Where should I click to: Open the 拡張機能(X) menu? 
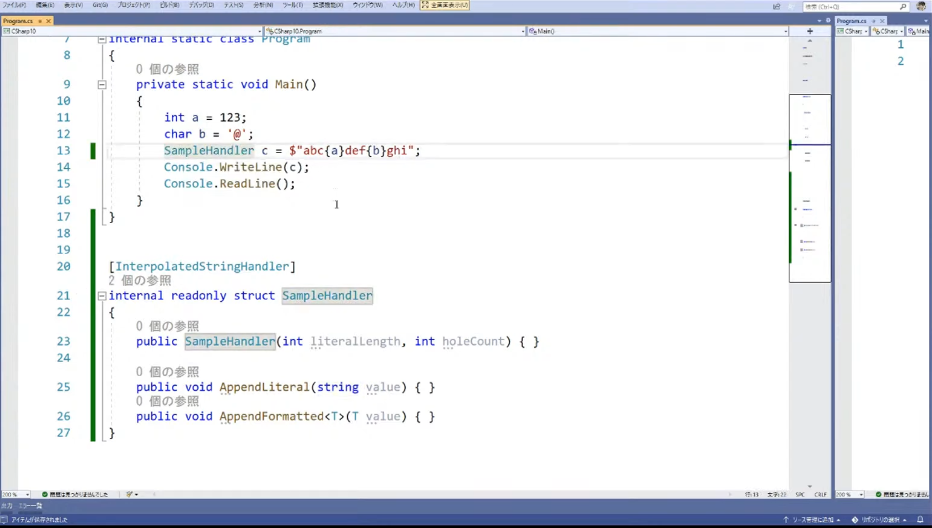(x=328, y=5)
